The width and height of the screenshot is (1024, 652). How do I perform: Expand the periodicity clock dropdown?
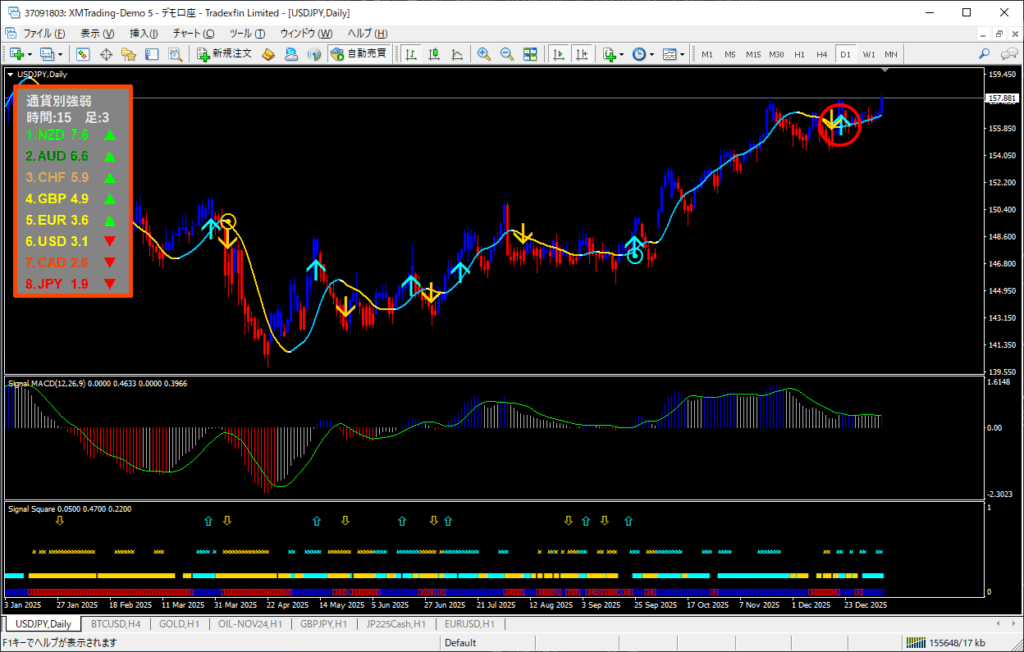point(652,54)
